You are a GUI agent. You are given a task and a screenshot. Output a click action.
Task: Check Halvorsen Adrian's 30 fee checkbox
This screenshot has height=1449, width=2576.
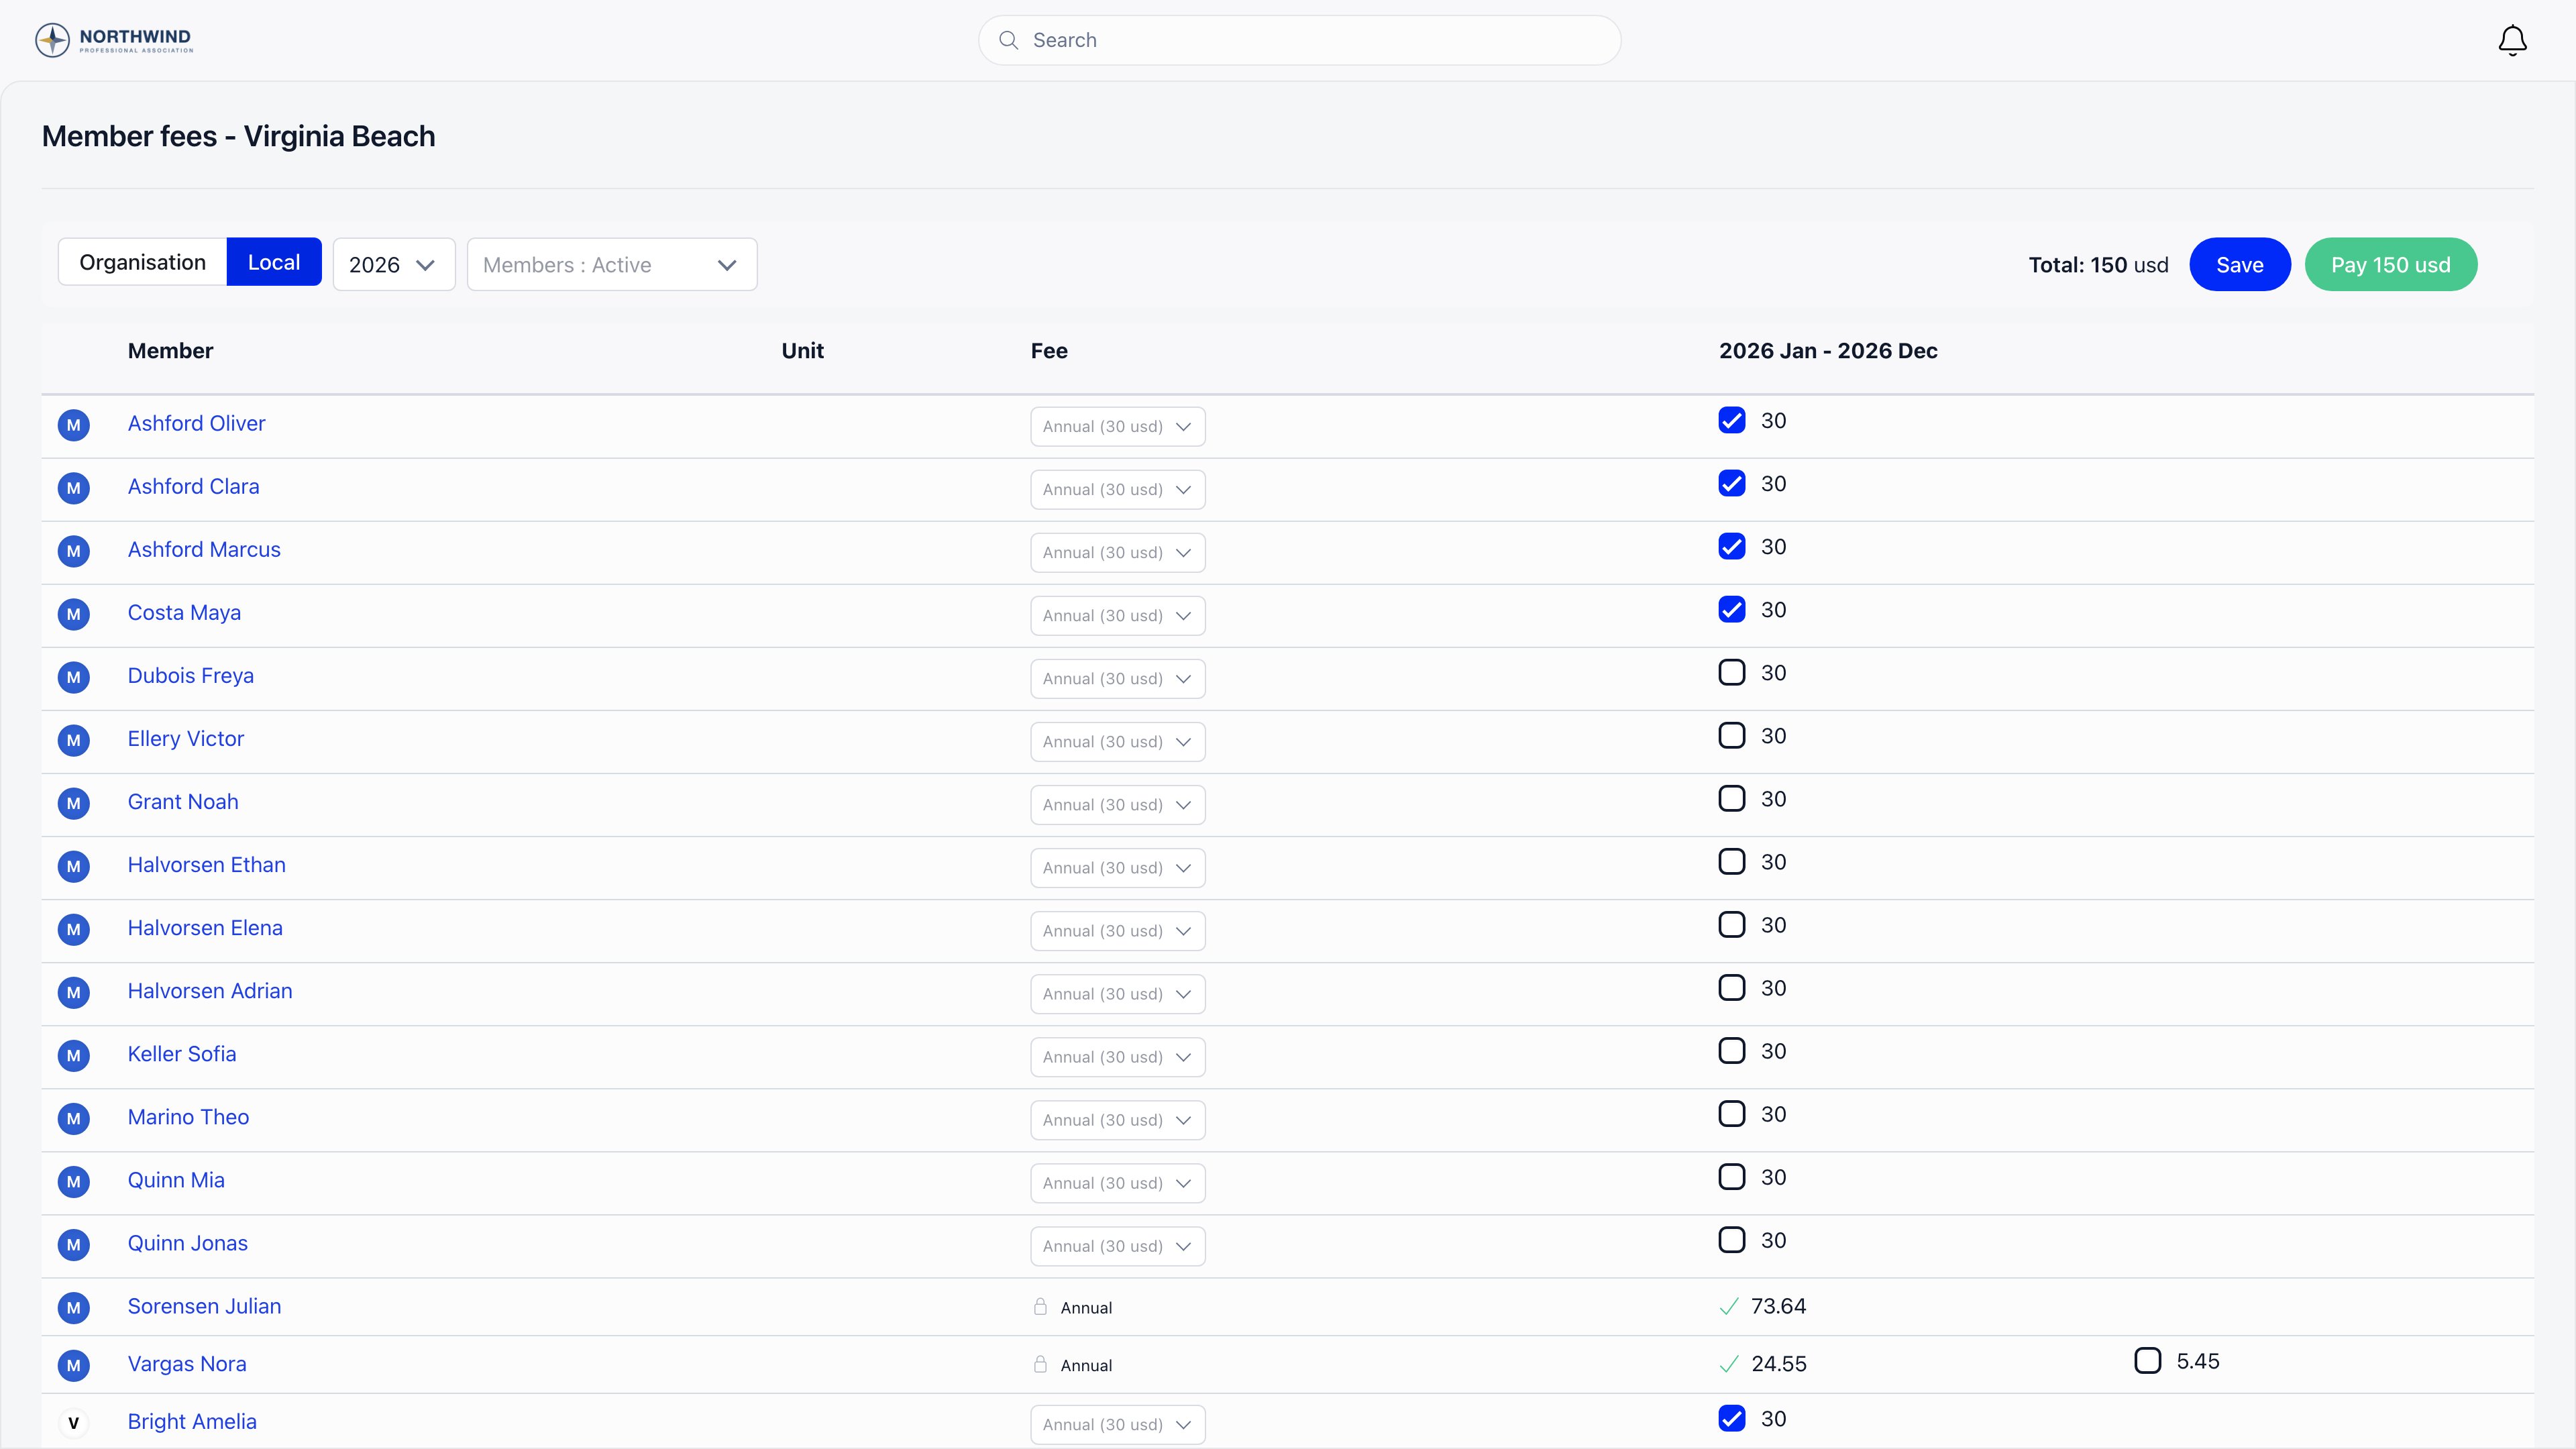[x=1732, y=987]
